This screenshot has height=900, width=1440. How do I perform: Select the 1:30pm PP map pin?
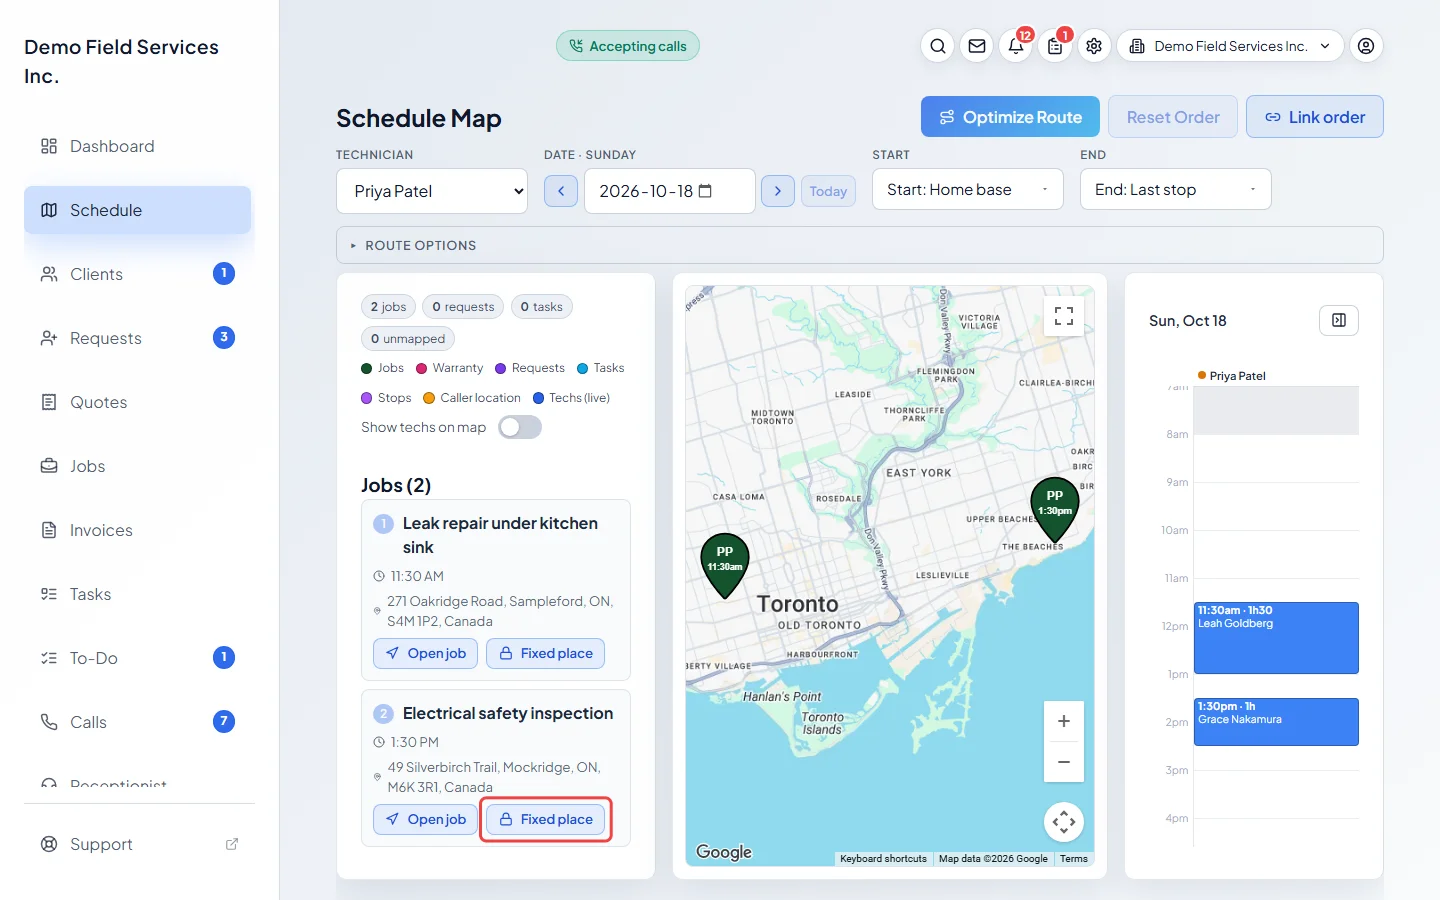[1055, 509]
